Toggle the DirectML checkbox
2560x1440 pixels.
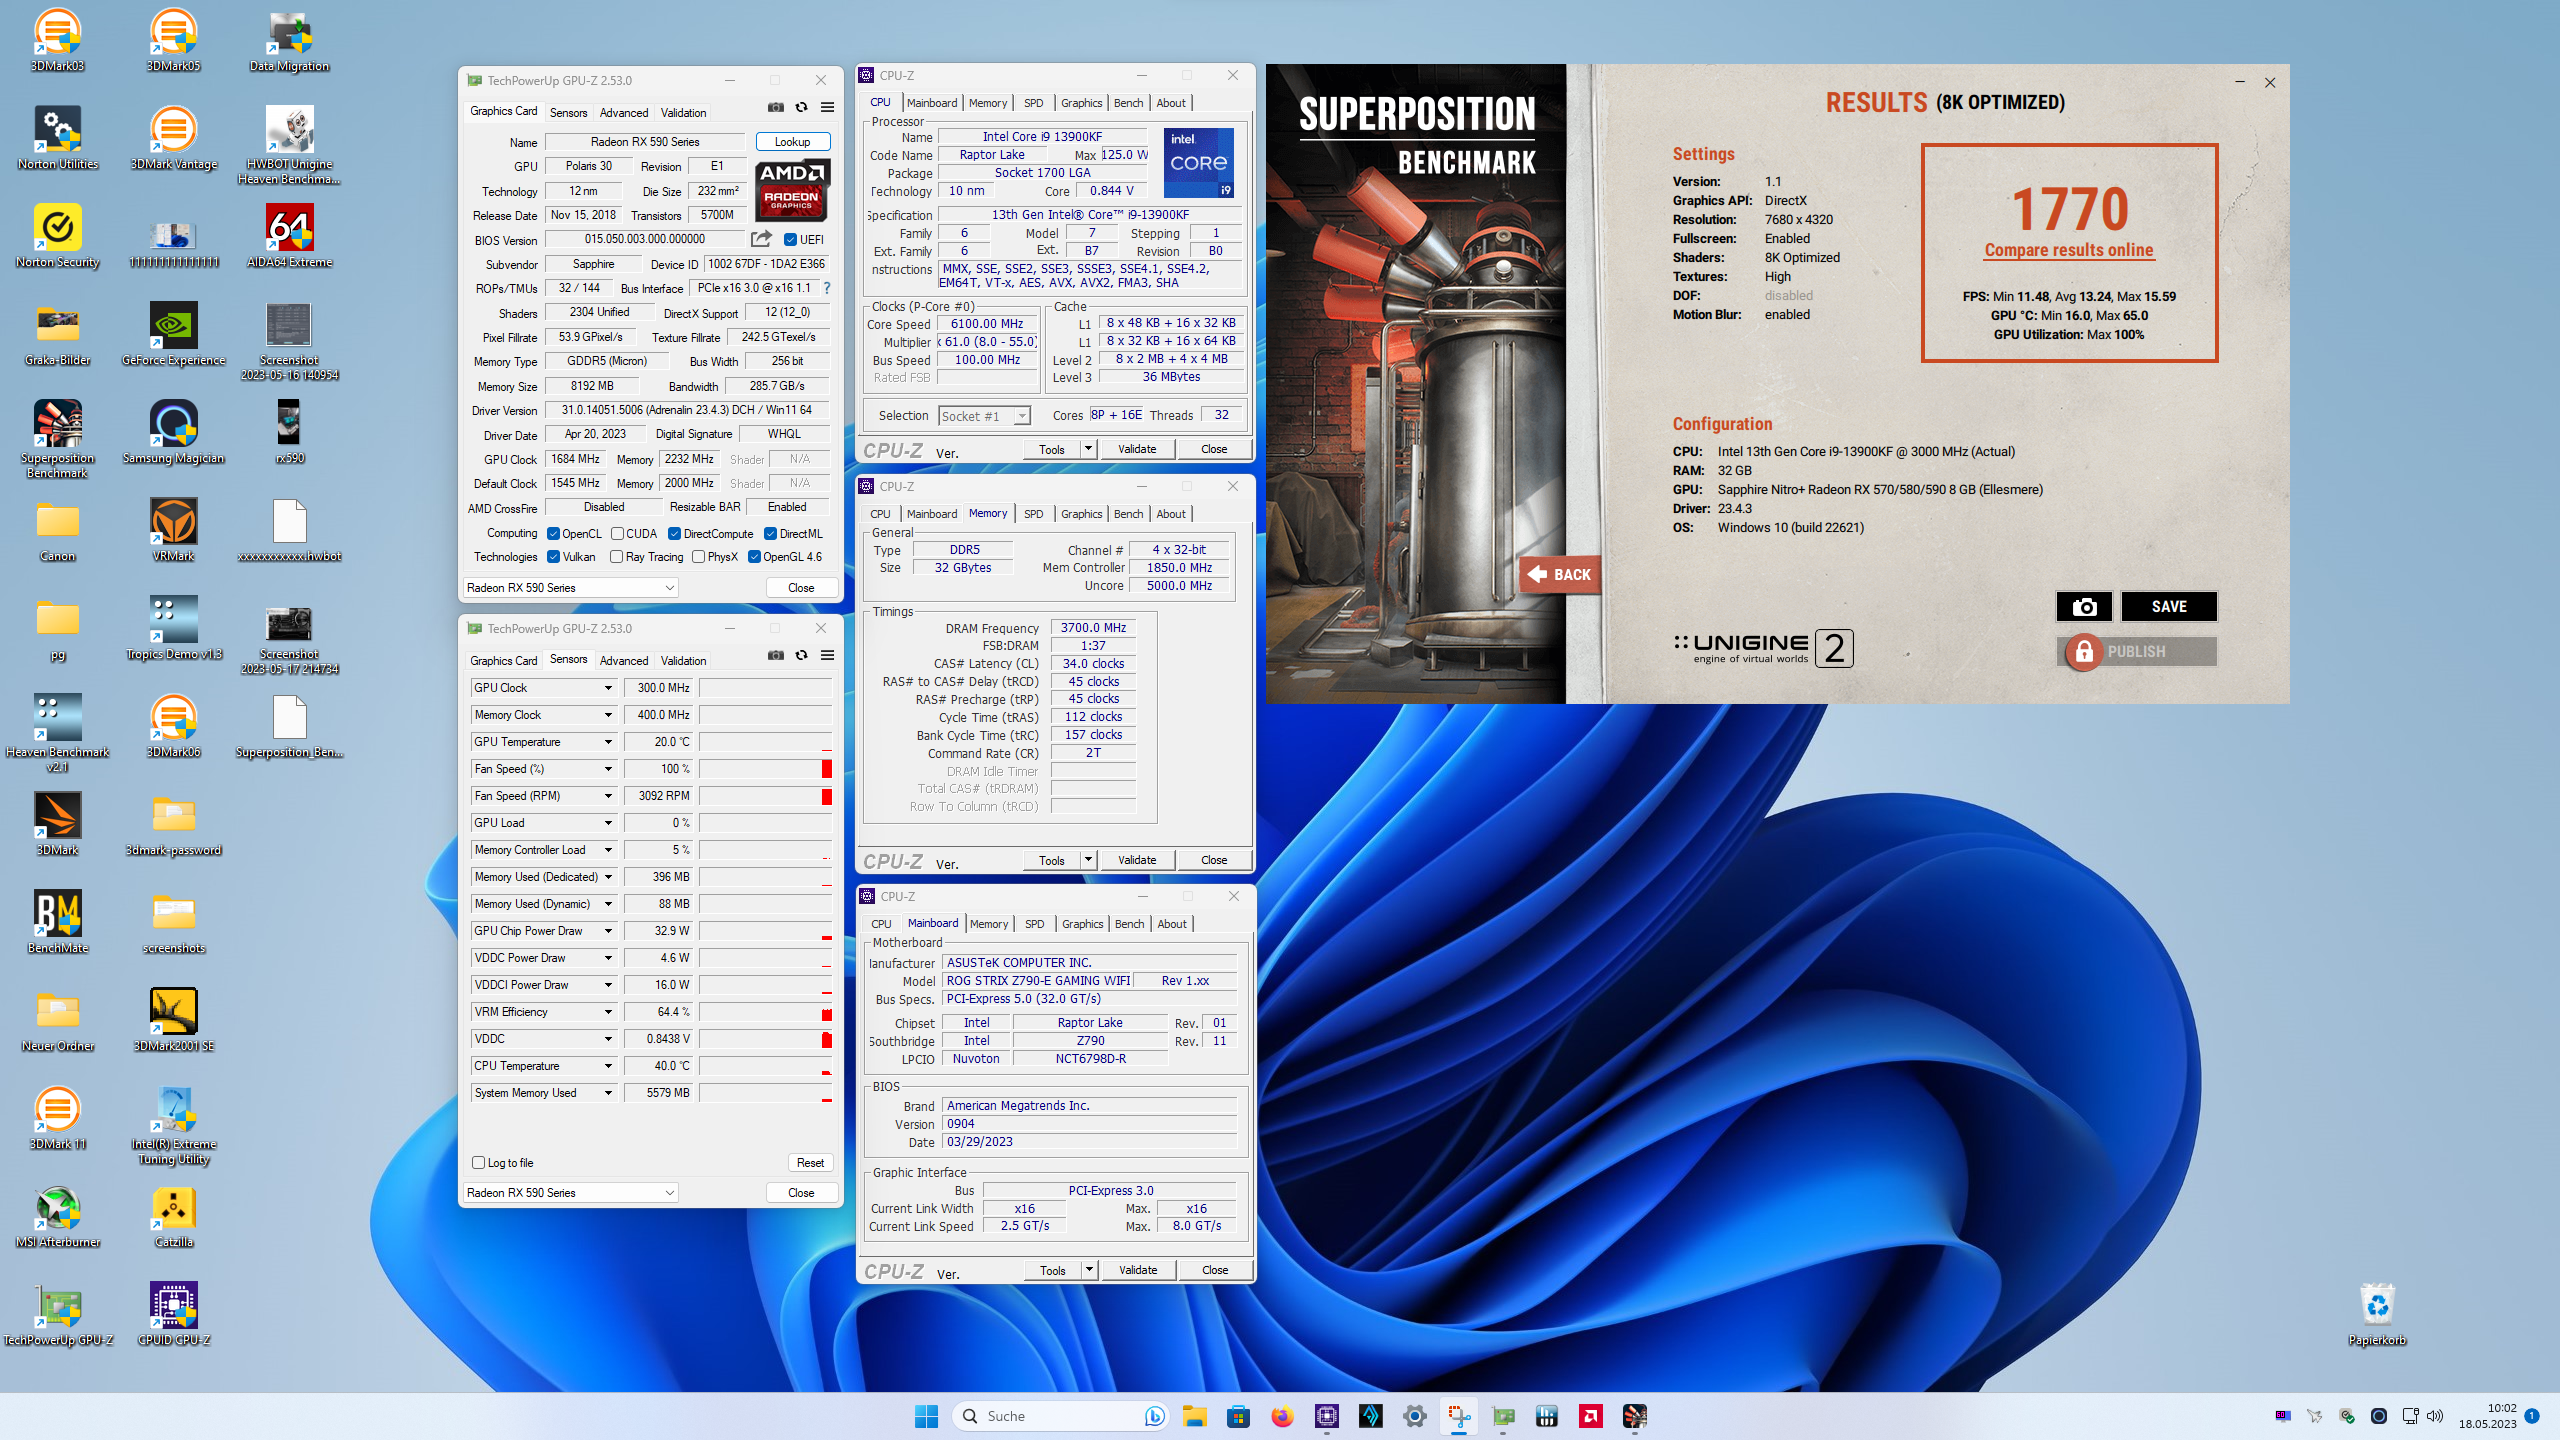click(770, 534)
